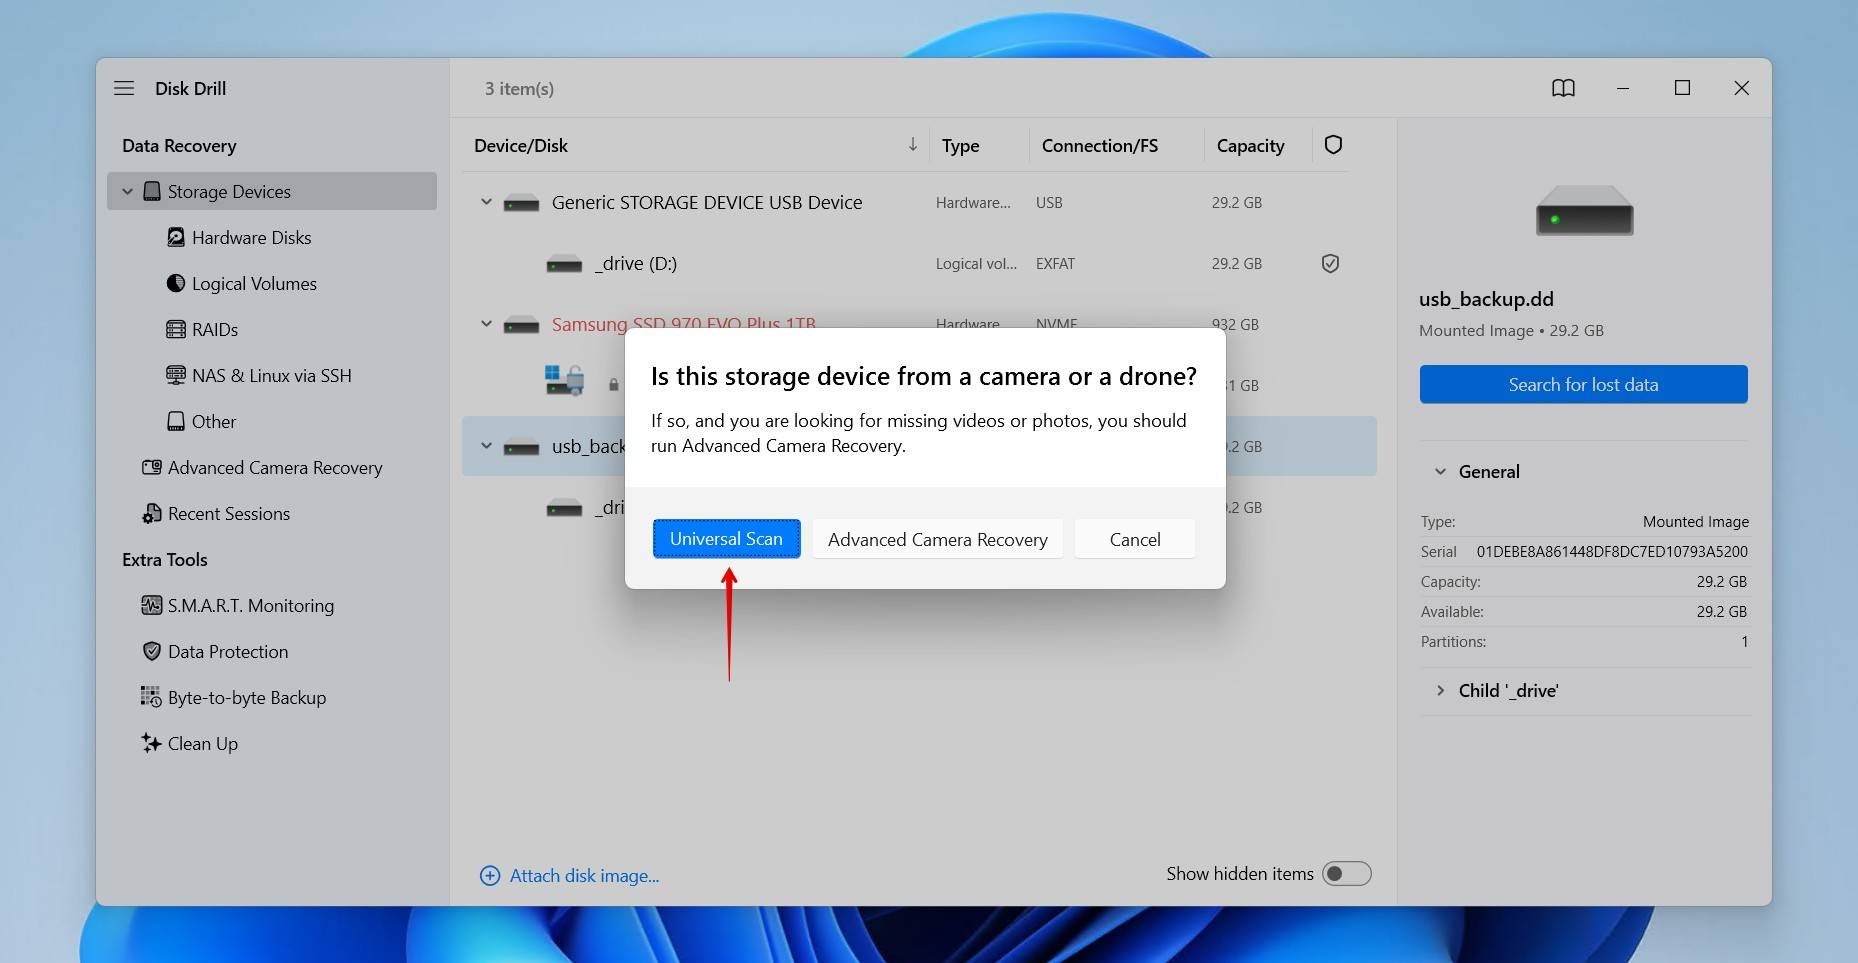Image resolution: width=1858 pixels, height=963 pixels.
Task: Open the documentation book icon
Action: pyautogui.click(x=1563, y=88)
